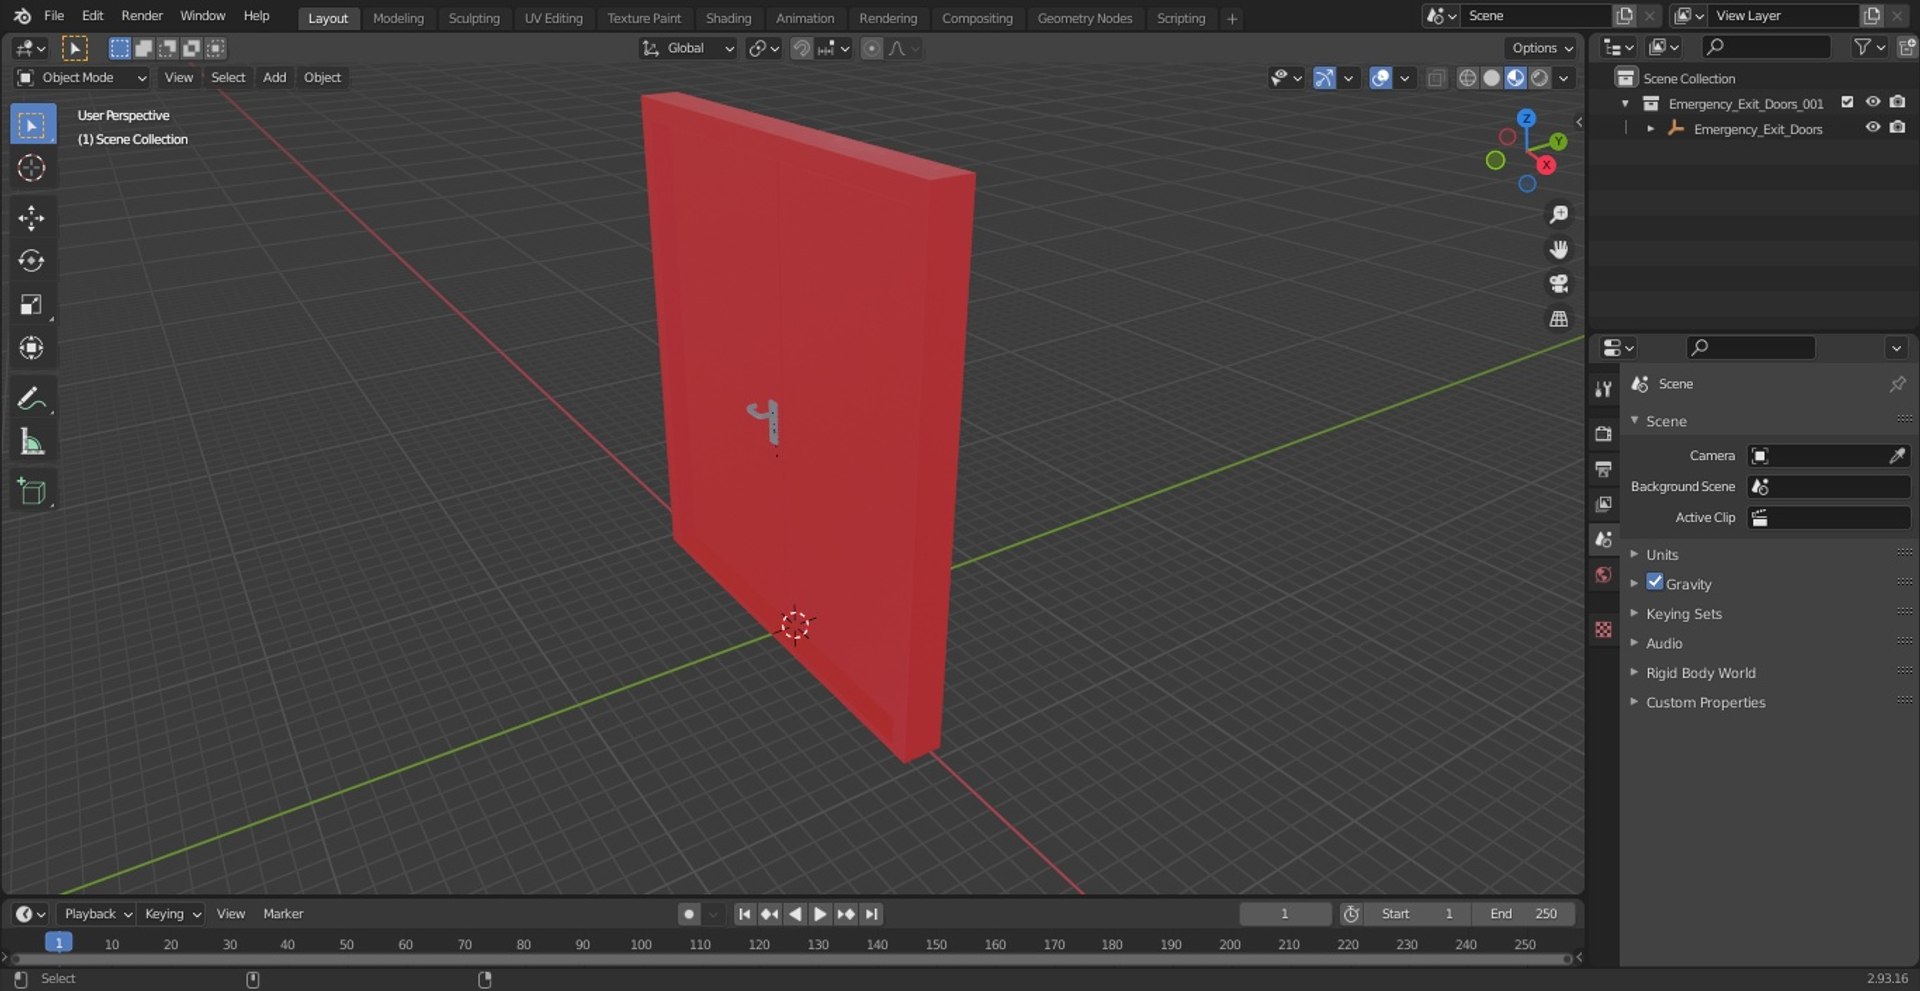Pin the Scene properties panel
This screenshot has width=1920, height=991.
click(x=1897, y=384)
